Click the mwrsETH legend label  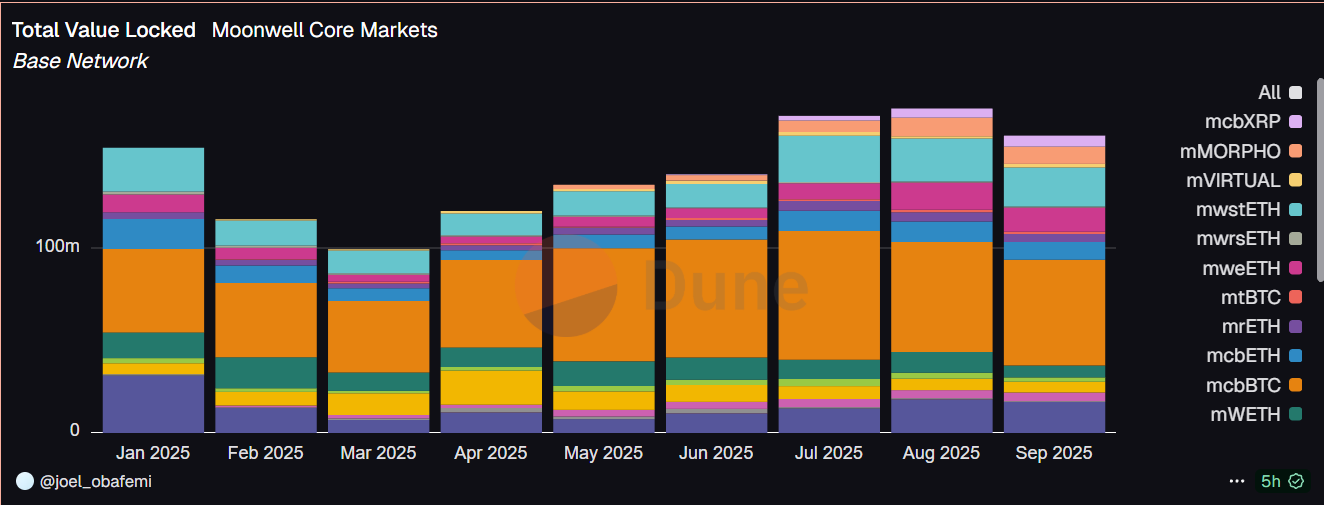1236,239
